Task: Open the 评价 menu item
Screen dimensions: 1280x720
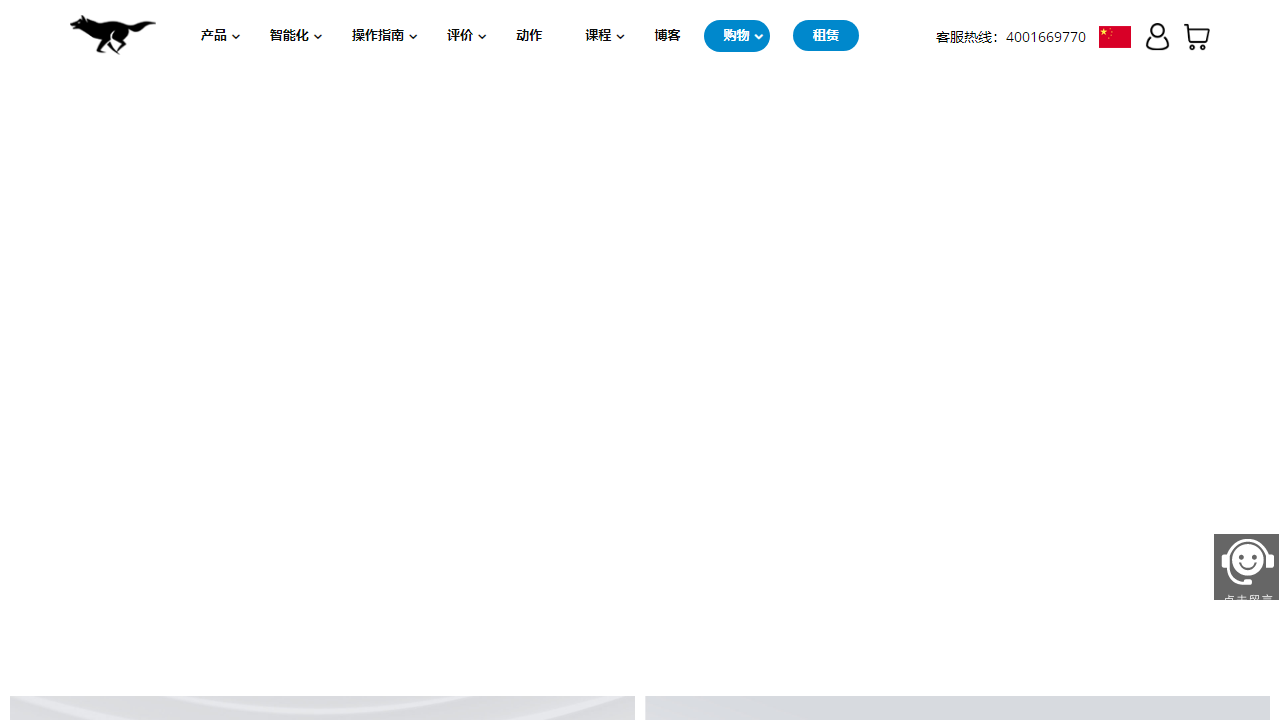Action: [460, 36]
